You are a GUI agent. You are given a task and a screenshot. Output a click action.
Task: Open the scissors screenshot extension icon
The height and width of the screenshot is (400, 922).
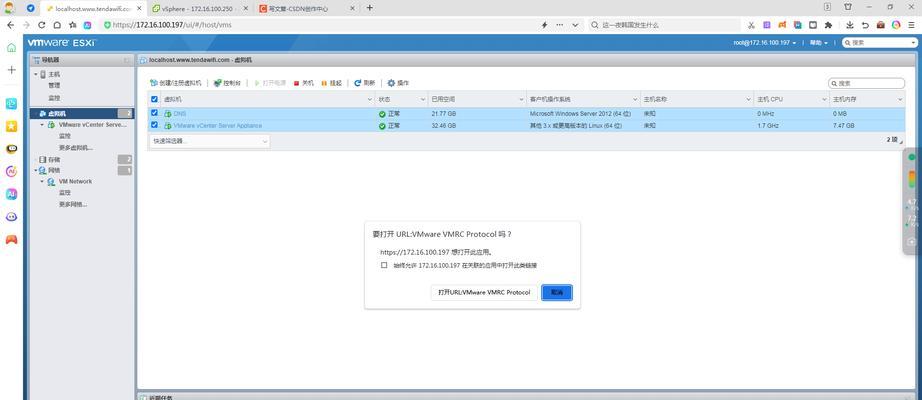[751, 25]
